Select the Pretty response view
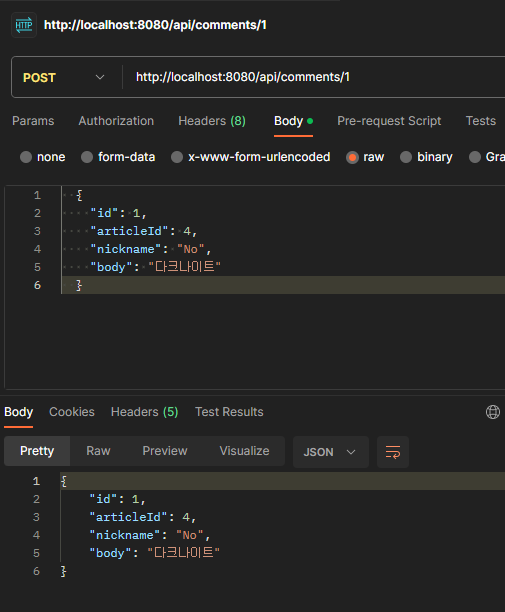The height and width of the screenshot is (612, 505). click(37, 451)
